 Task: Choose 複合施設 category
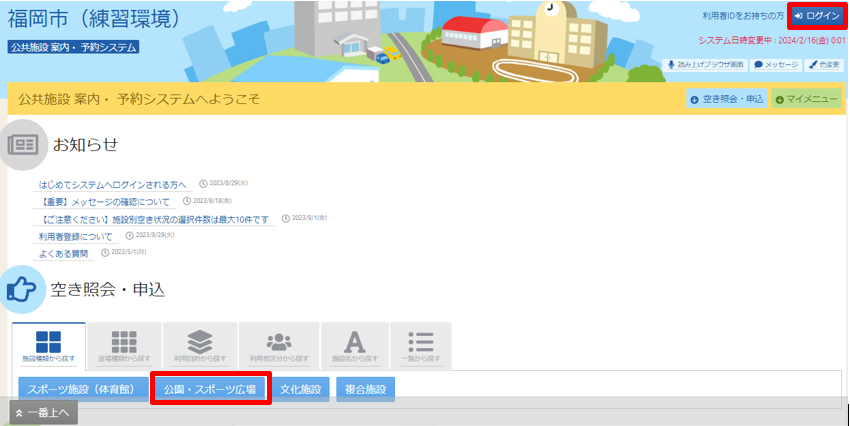(x=365, y=389)
